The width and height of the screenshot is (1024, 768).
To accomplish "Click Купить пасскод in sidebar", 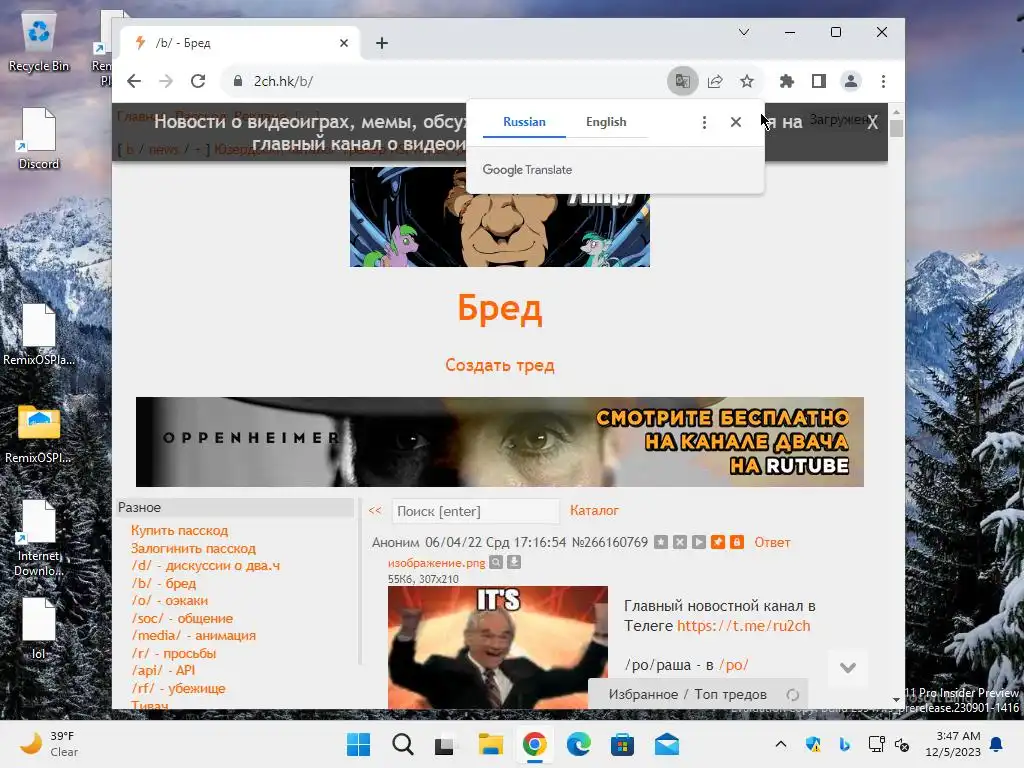I will (179, 530).
